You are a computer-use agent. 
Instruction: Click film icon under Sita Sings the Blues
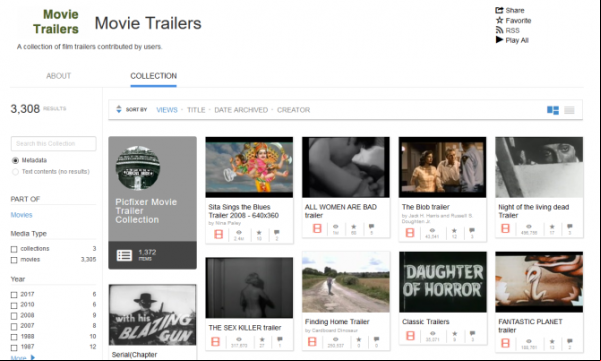click(218, 234)
